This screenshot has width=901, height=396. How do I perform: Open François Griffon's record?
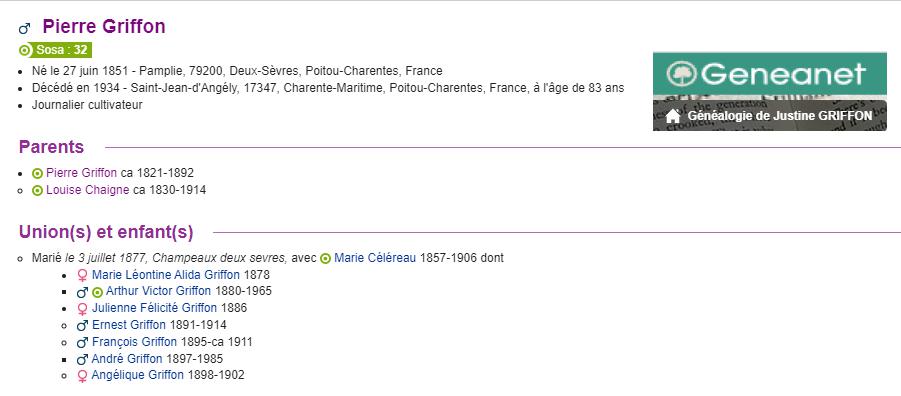pos(134,342)
